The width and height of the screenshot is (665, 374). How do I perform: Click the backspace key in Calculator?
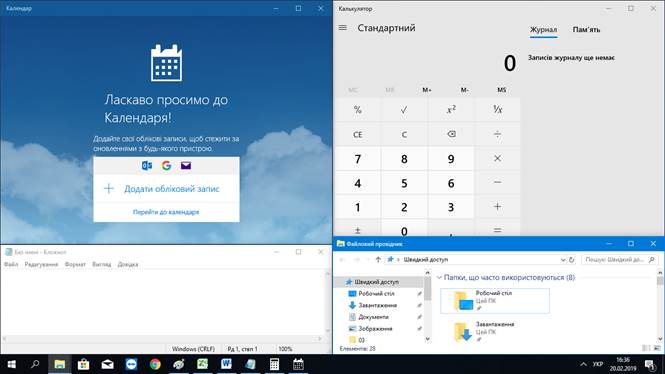451,134
